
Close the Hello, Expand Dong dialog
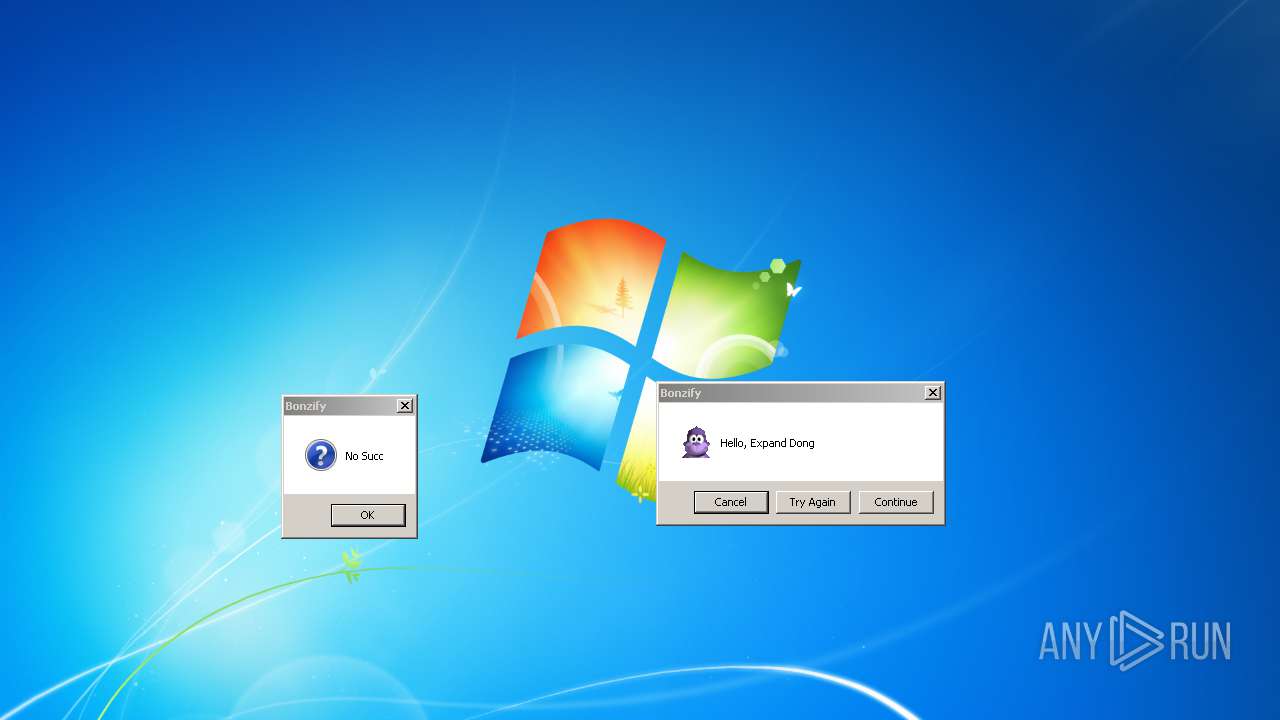pyautogui.click(x=932, y=393)
